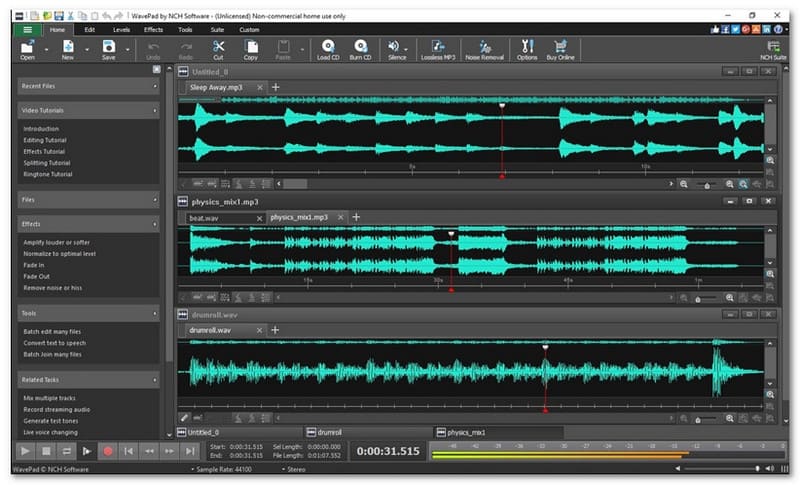Image resolution: width=800 pixels, height=485 pixels.
Task: Open the Editing Tutorial link
Action: tap(45, 140)
